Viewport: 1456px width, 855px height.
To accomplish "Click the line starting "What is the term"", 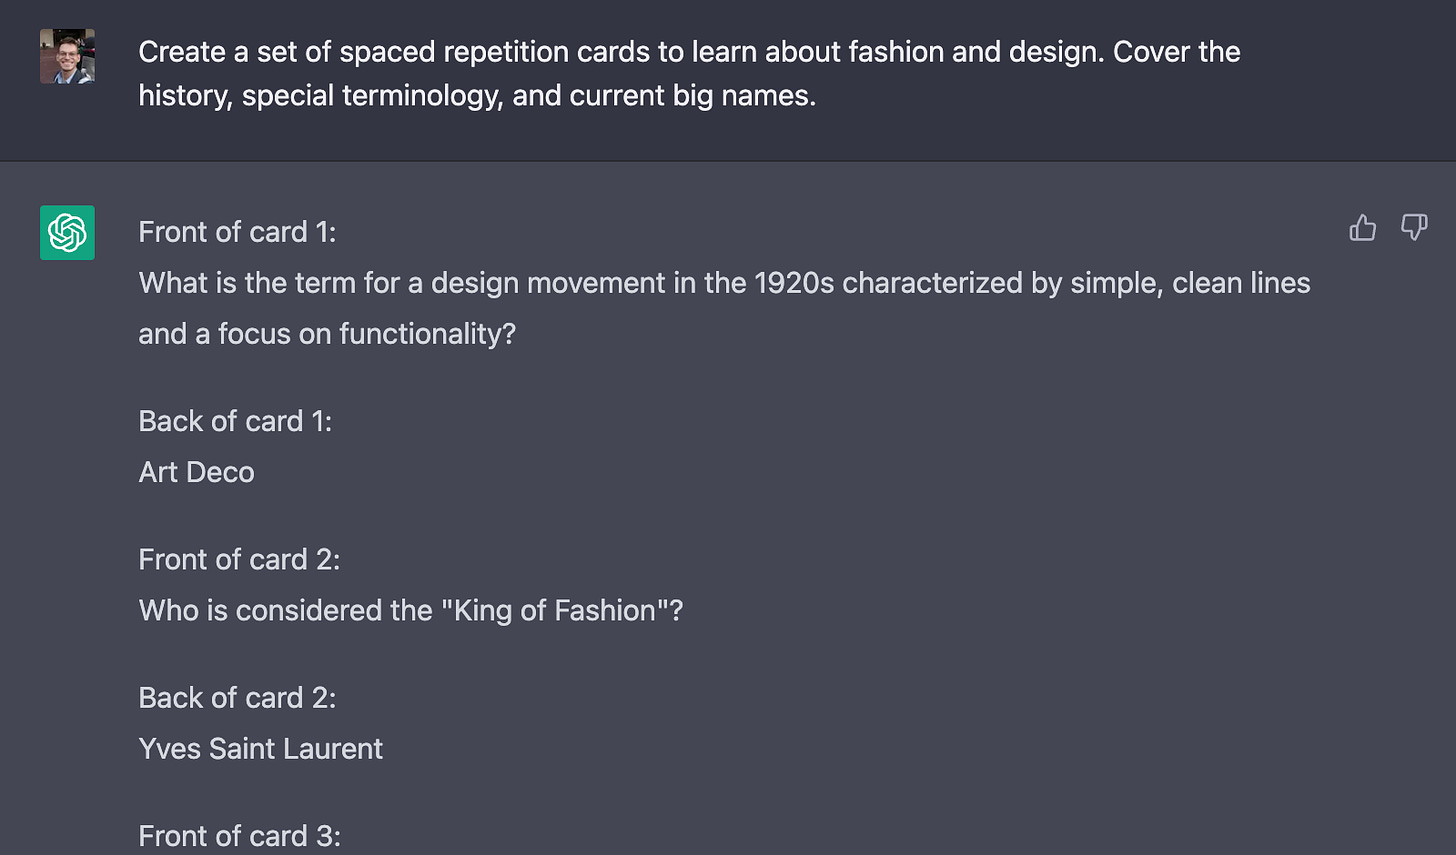I will 723,283.
